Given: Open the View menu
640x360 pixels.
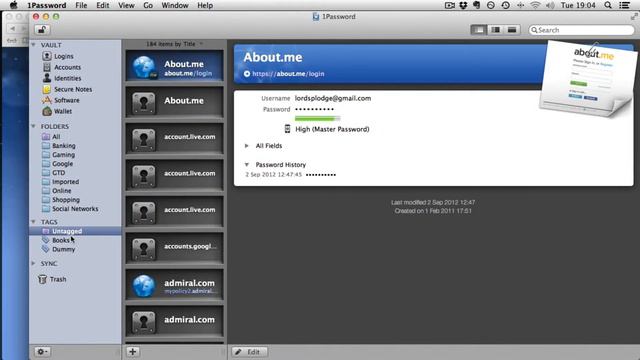Looking at the screenshot, I should tap(126, 5).
